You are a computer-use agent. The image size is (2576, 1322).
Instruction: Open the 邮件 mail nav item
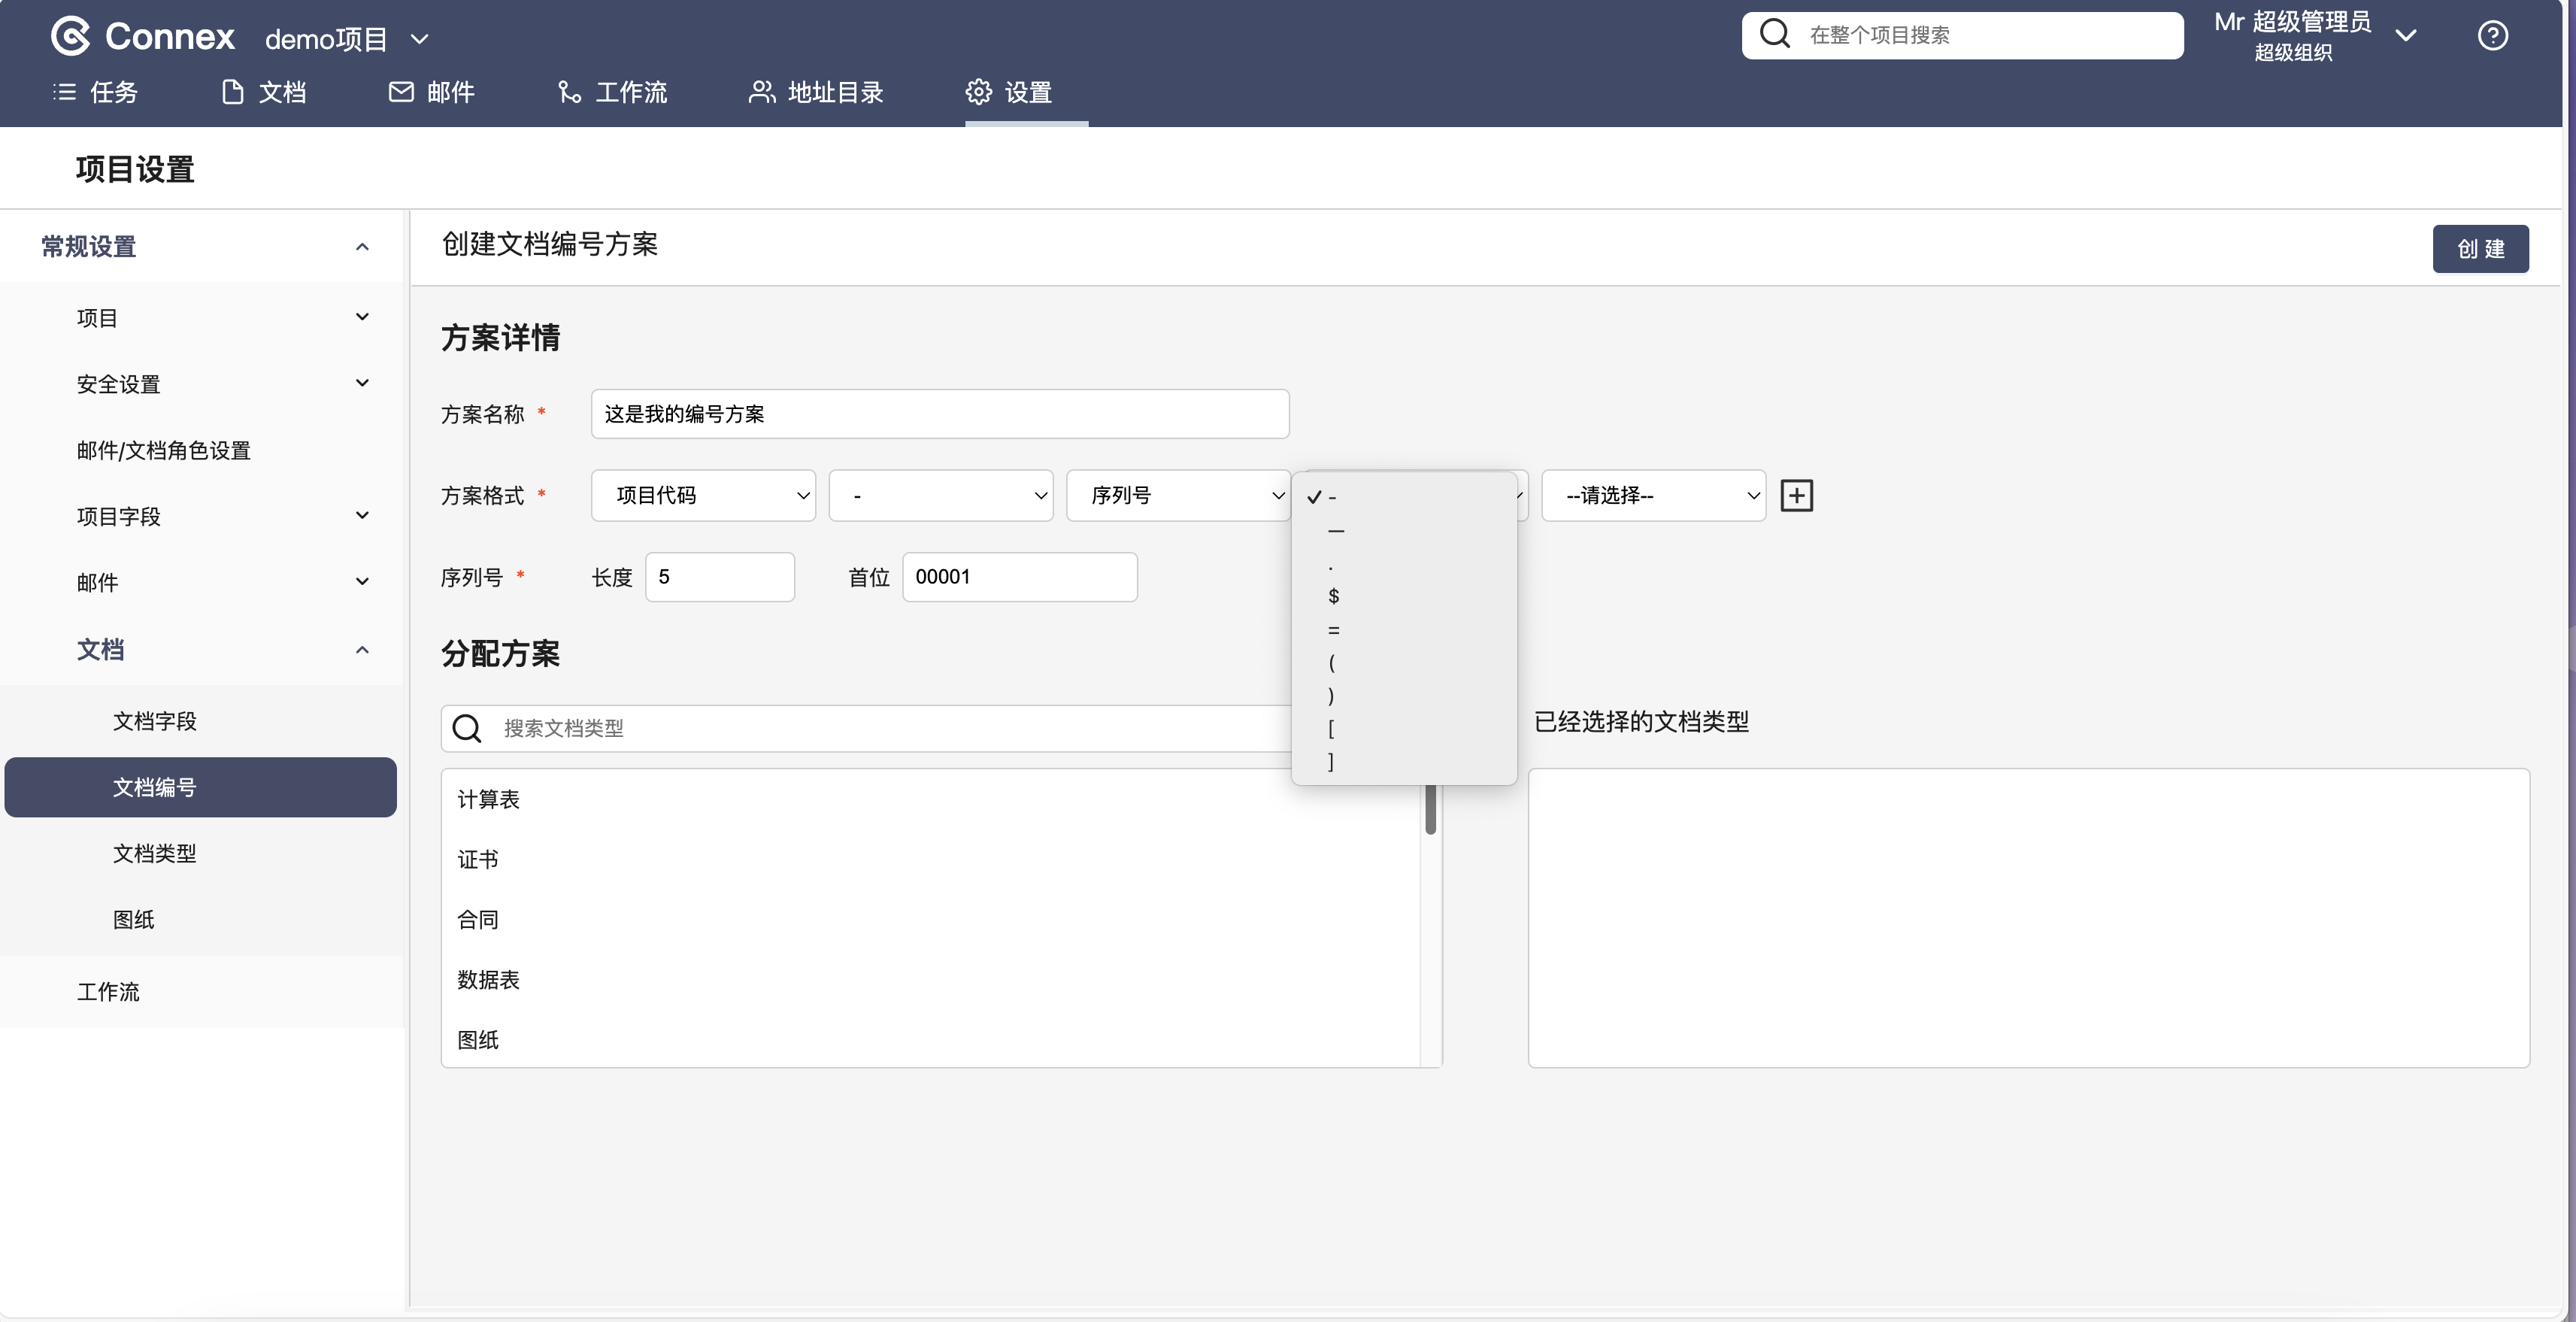[x=432, y=93]
